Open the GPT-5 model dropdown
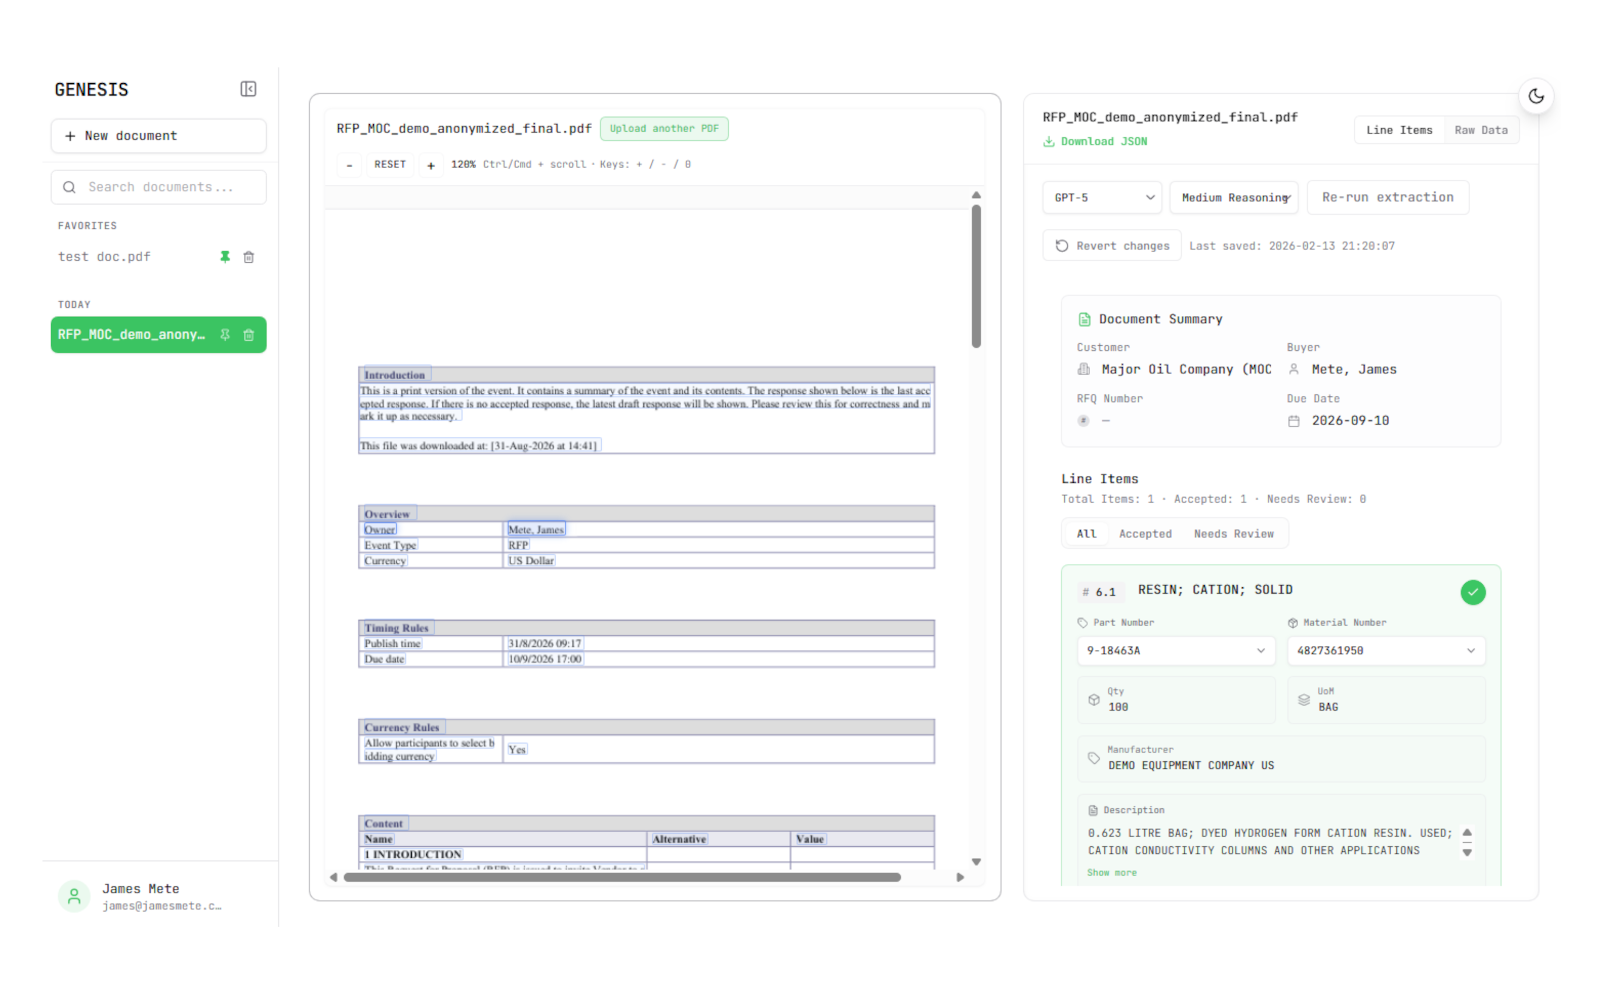 pos(1101,197)
